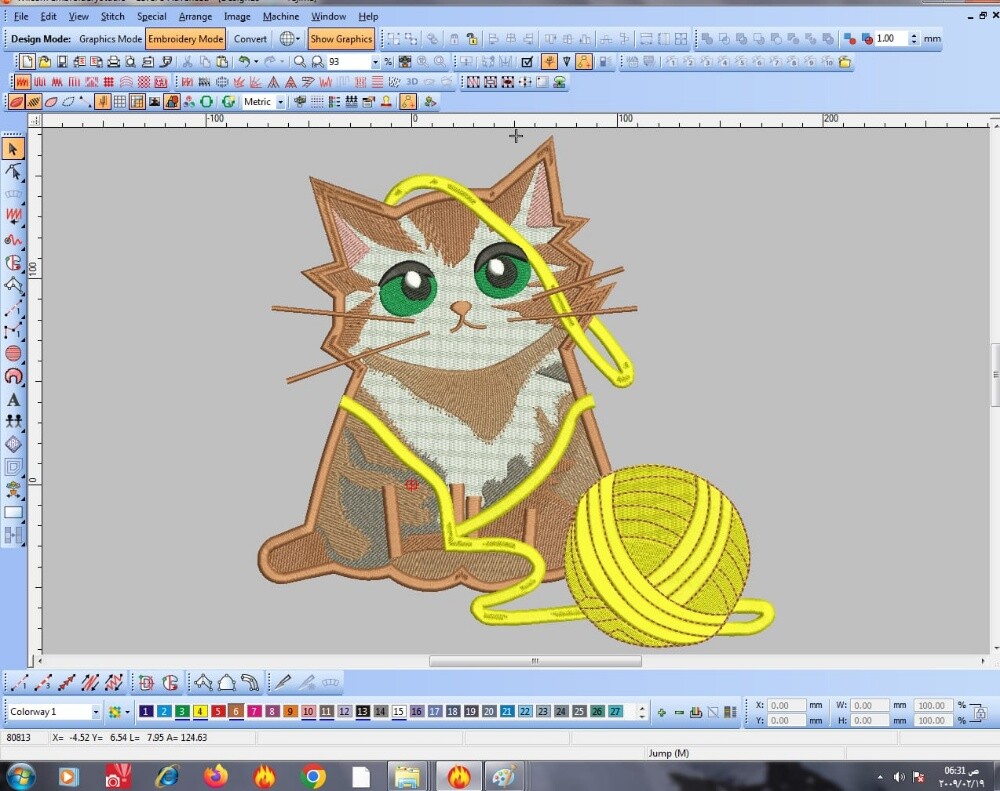Open the zoom percentage dropdown

[x=375, y=62]
